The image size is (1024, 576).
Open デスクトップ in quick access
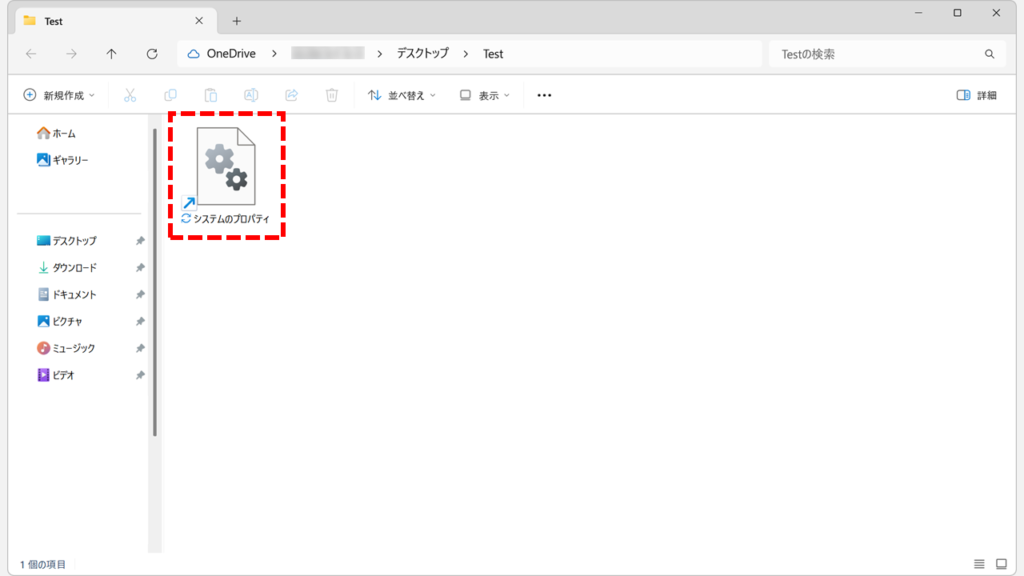tap(67, 241)
